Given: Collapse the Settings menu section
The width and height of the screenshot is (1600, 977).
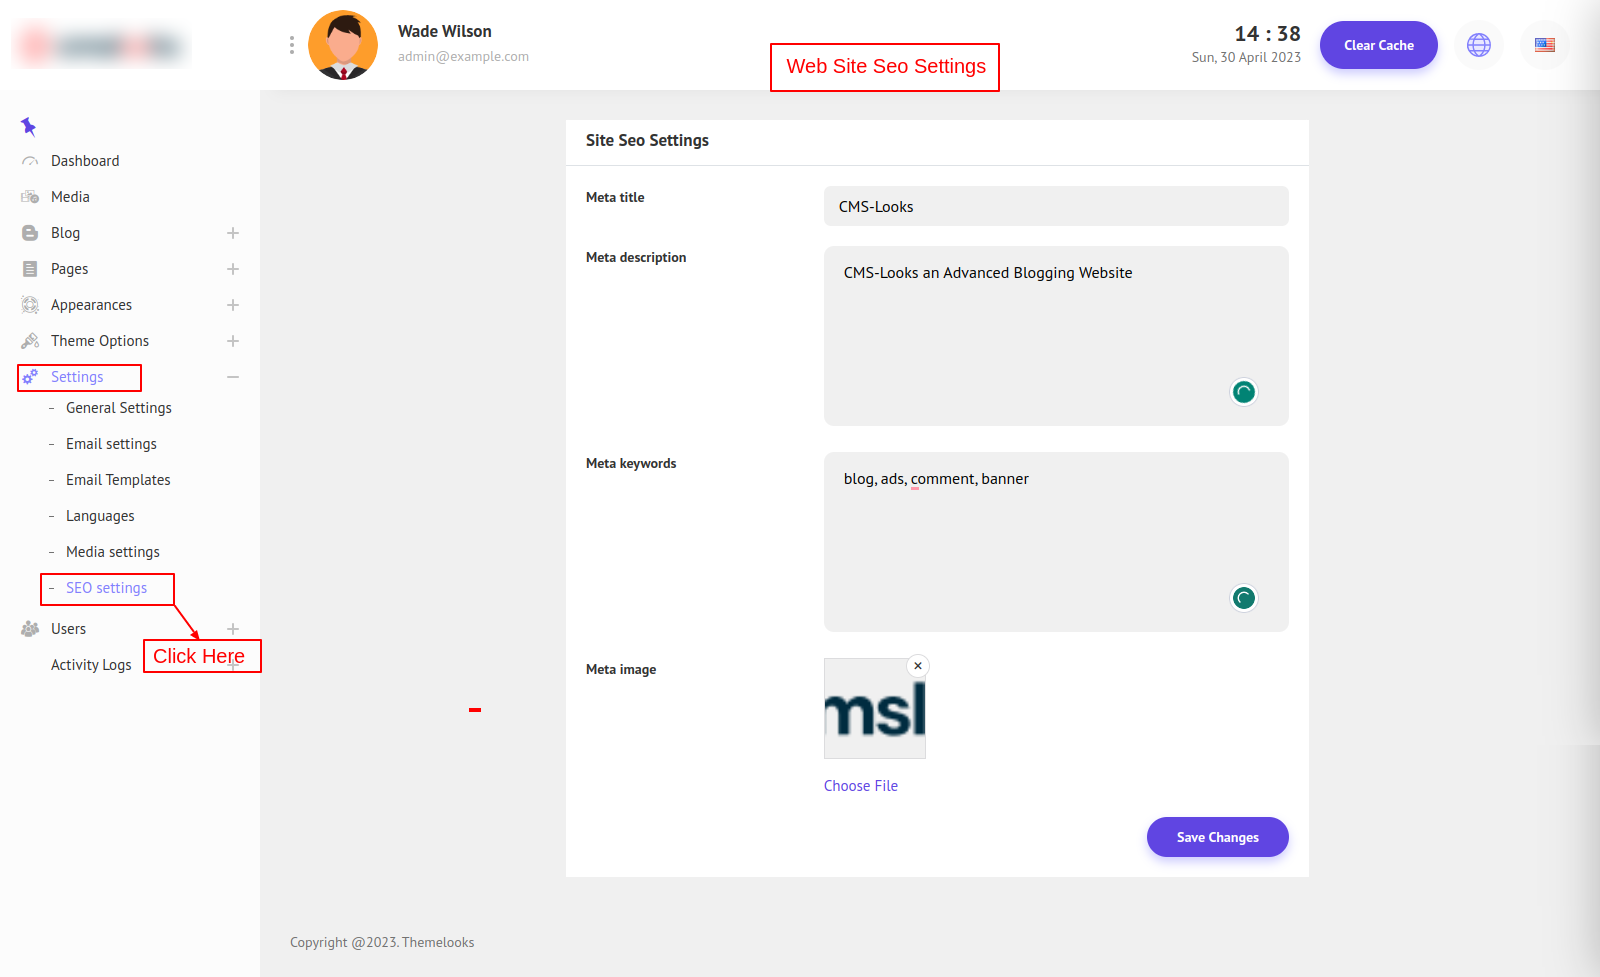Looking at the screenshot, I should [233, 377].
